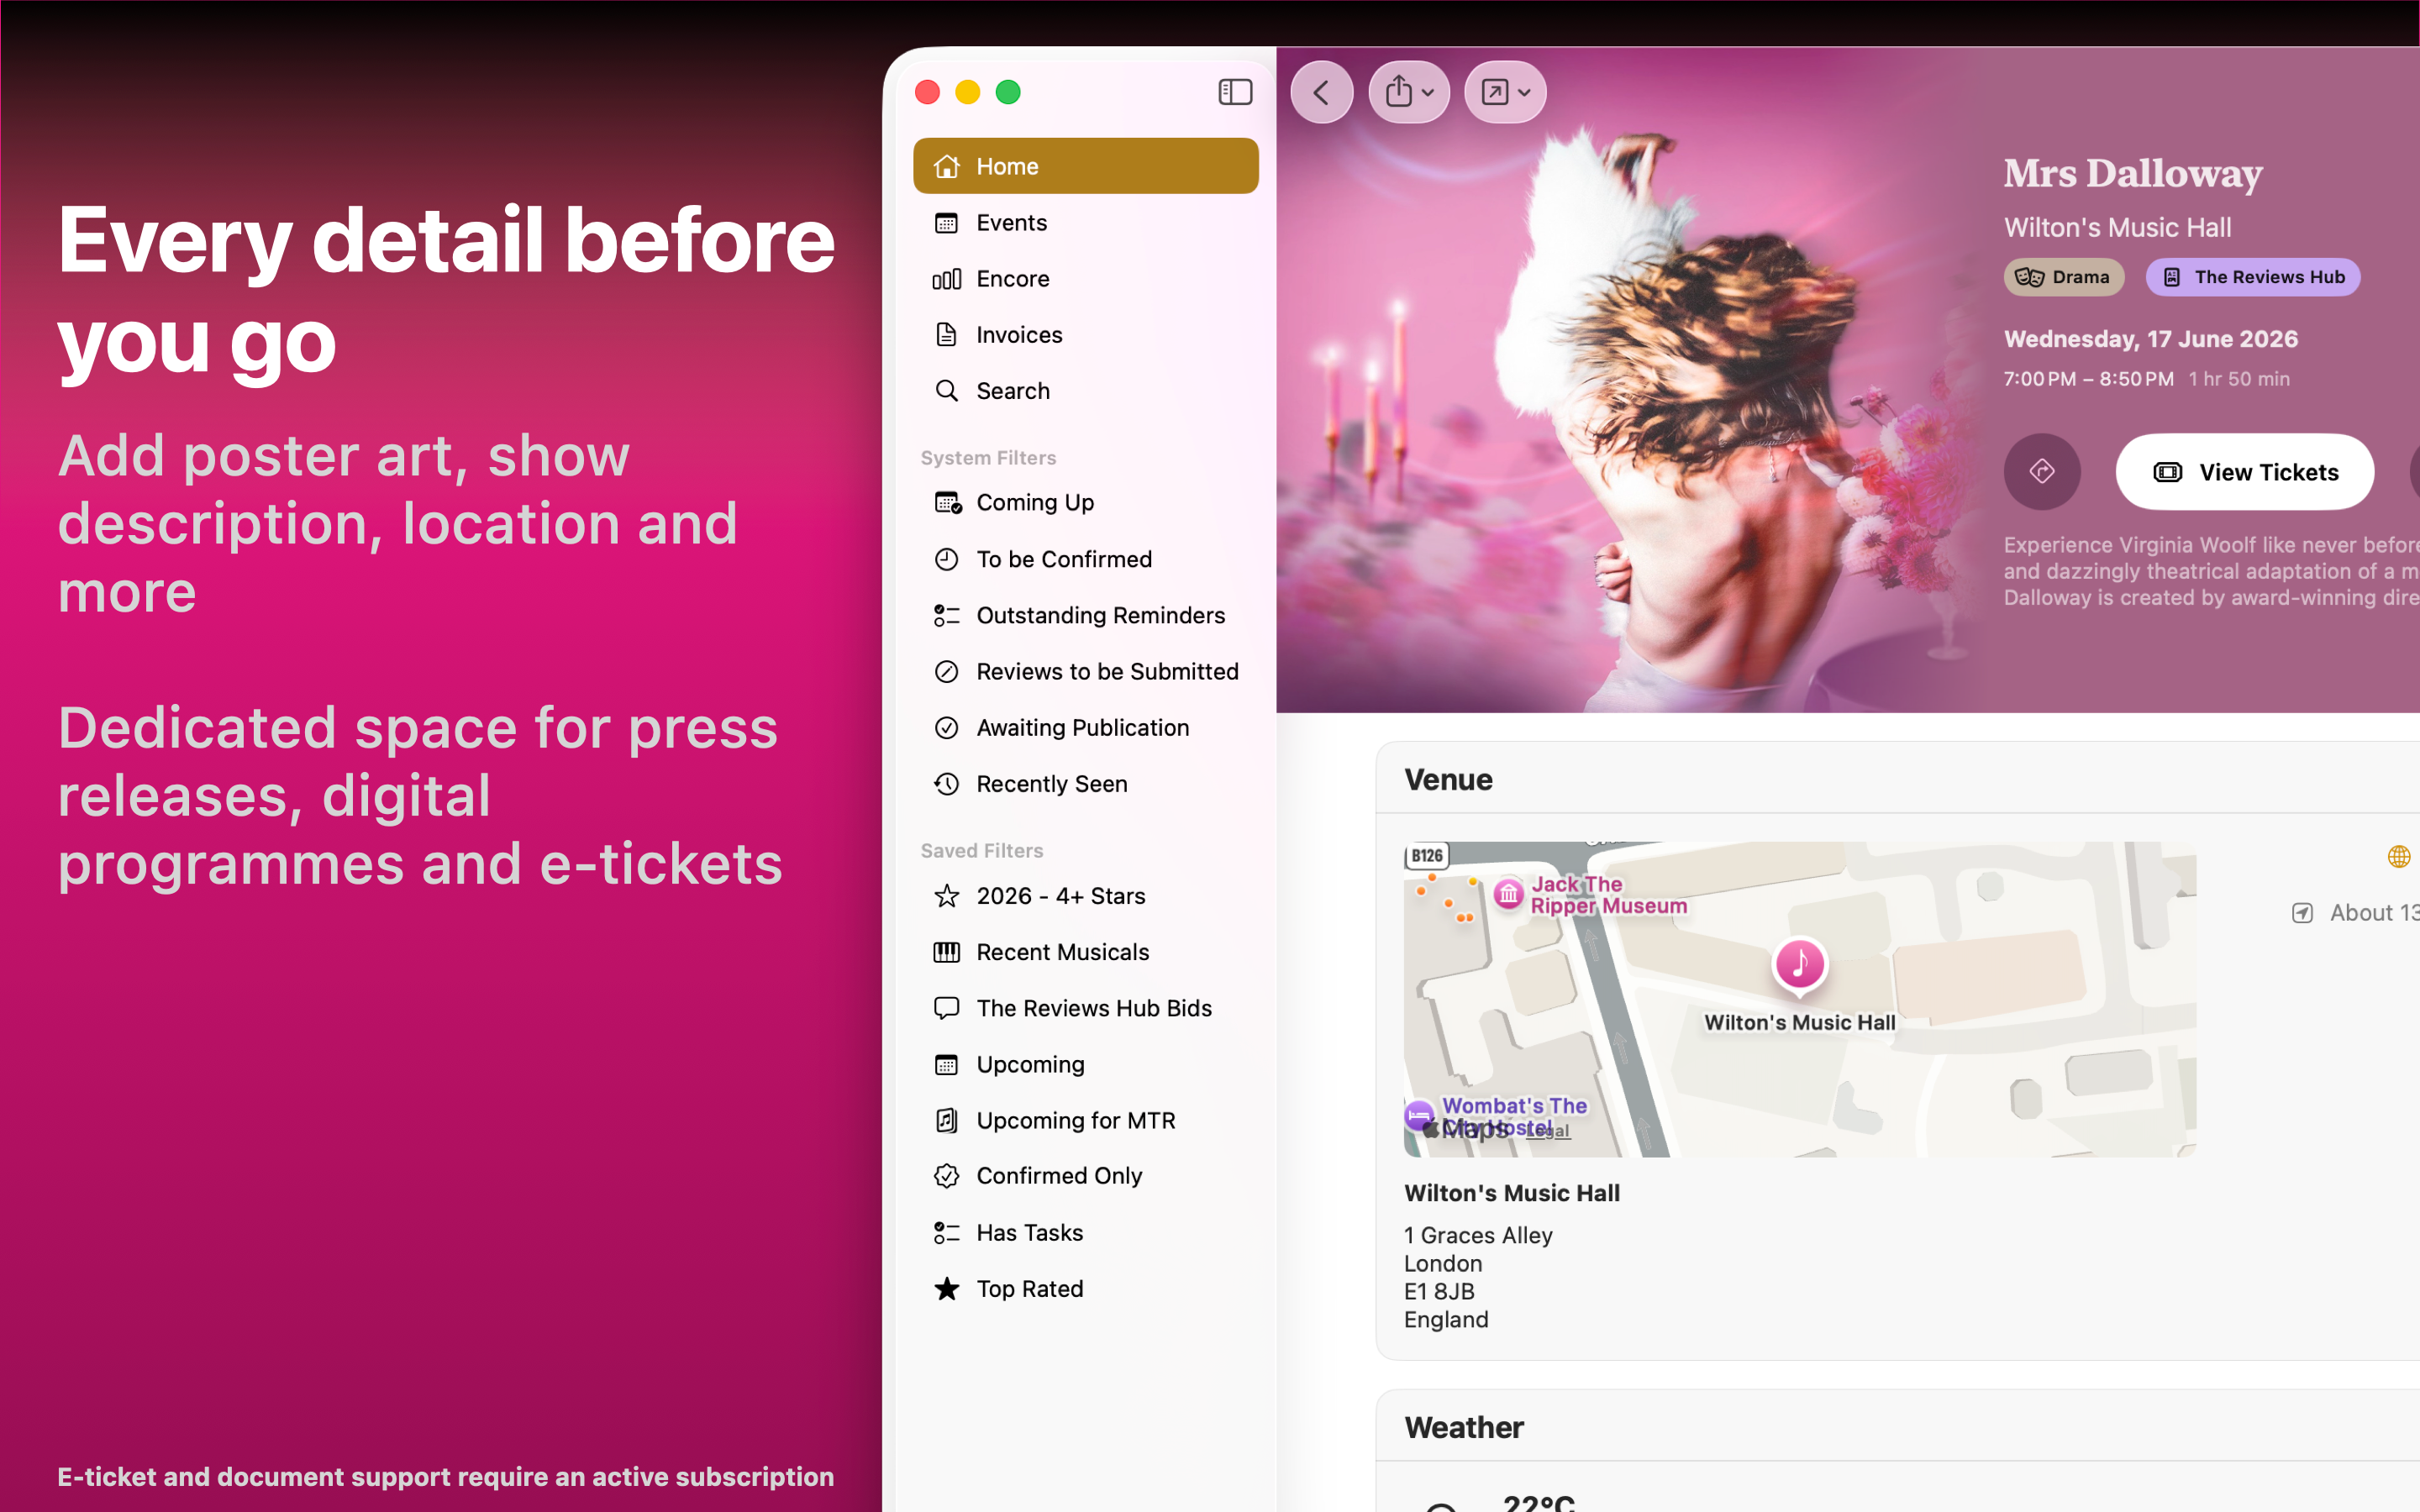
Task: Open Search in the sidebar
Action: [1085, 390]
